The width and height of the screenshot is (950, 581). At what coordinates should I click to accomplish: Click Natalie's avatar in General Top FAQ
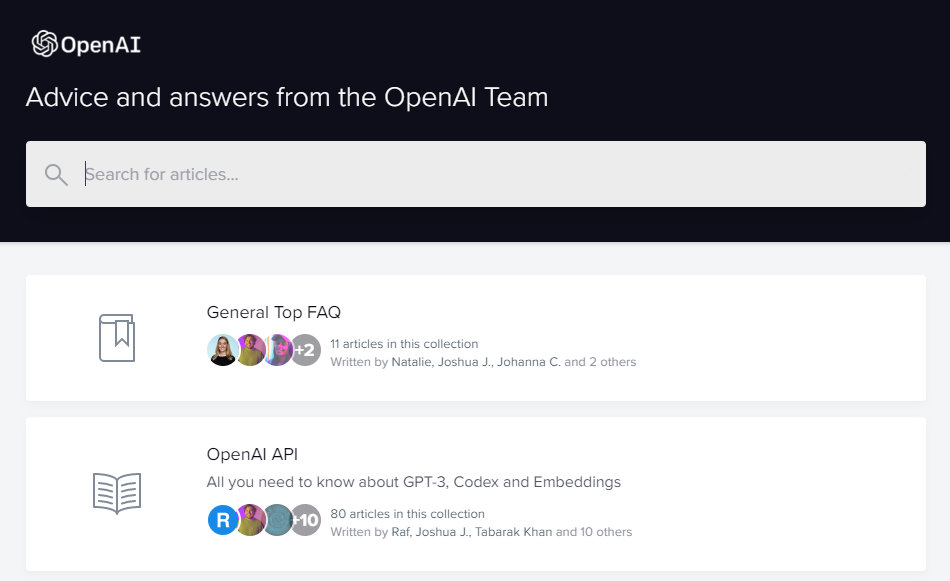pos(222,350)
